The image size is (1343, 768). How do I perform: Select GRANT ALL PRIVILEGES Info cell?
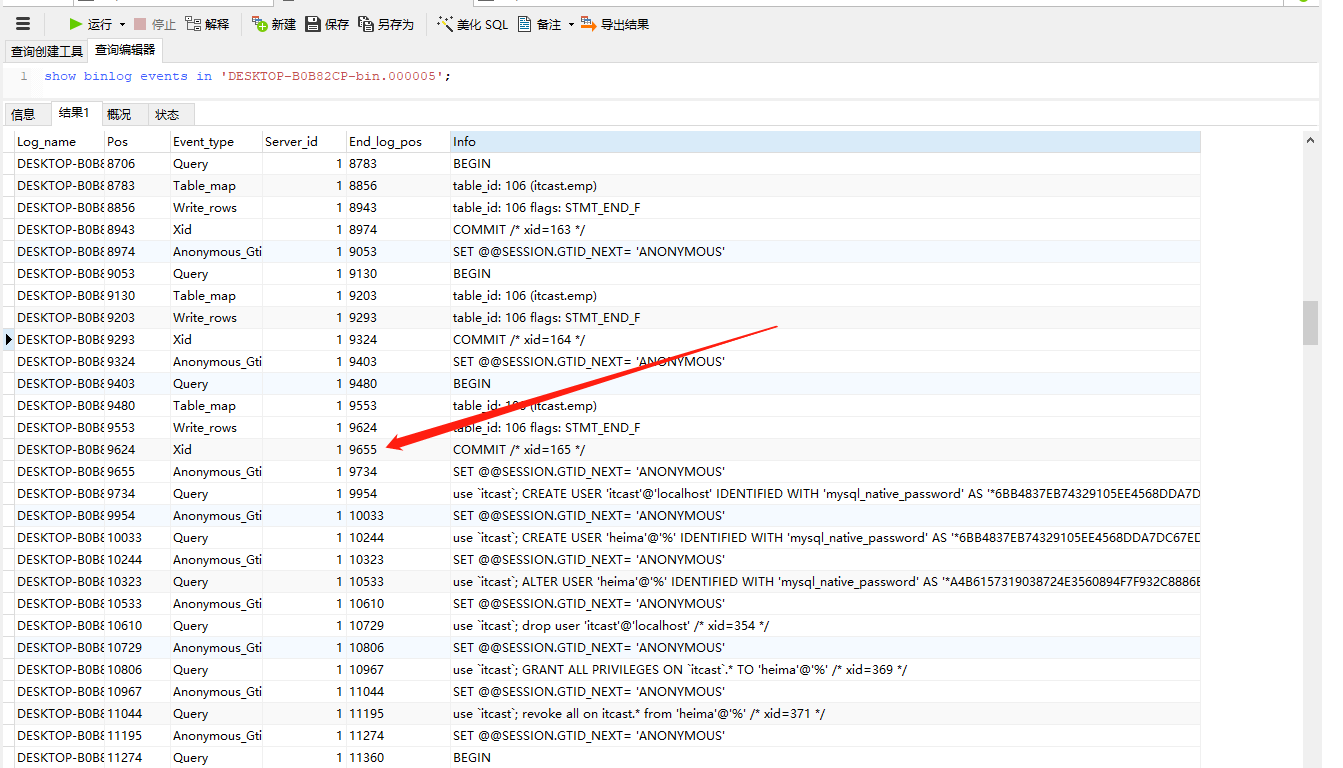tap(825, 670)
